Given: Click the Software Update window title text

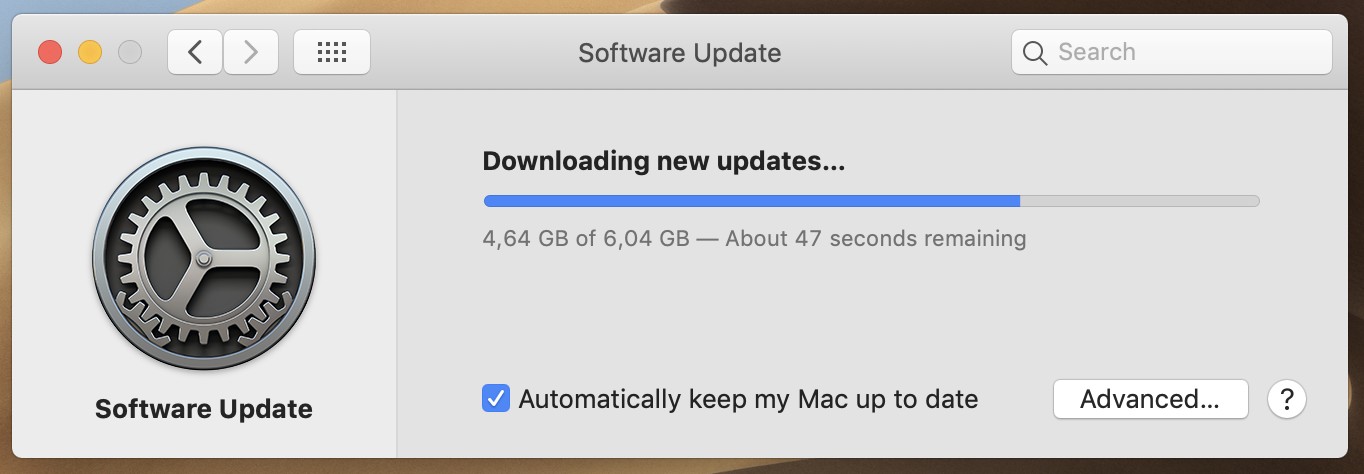Looking at the screenshot, I should [680, 53].
